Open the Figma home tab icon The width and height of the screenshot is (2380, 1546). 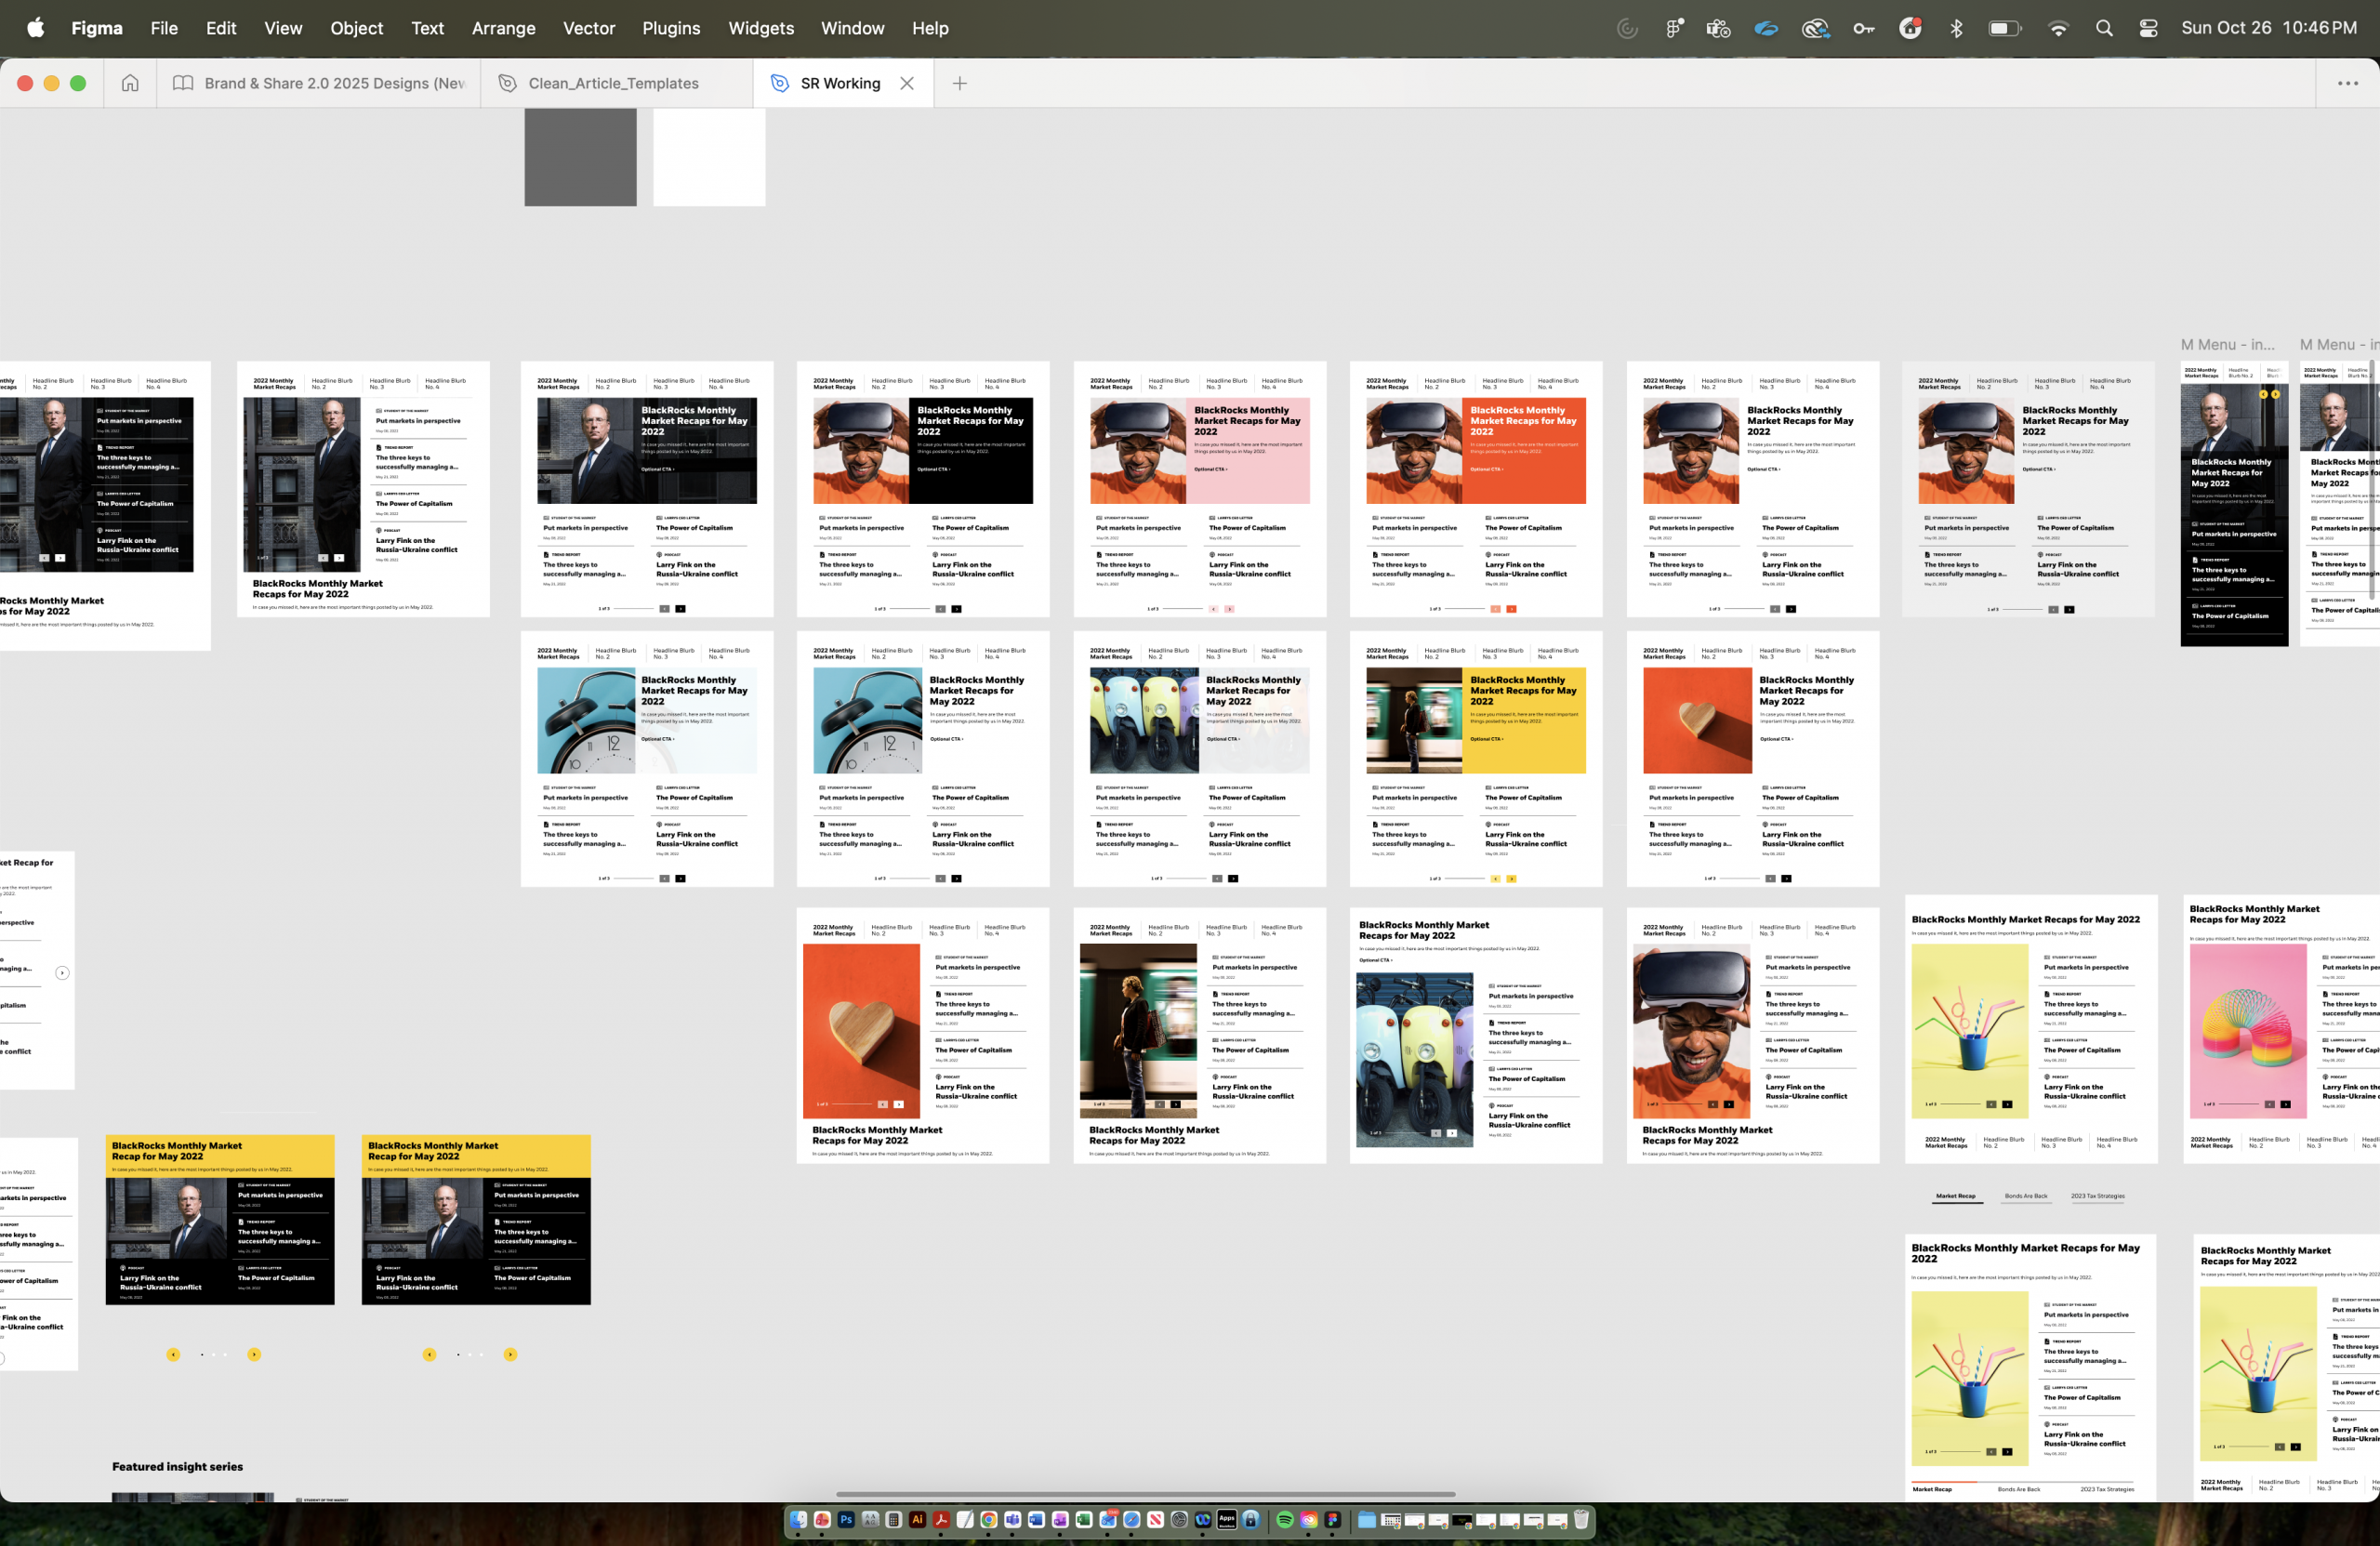click(x=130, y=83)
